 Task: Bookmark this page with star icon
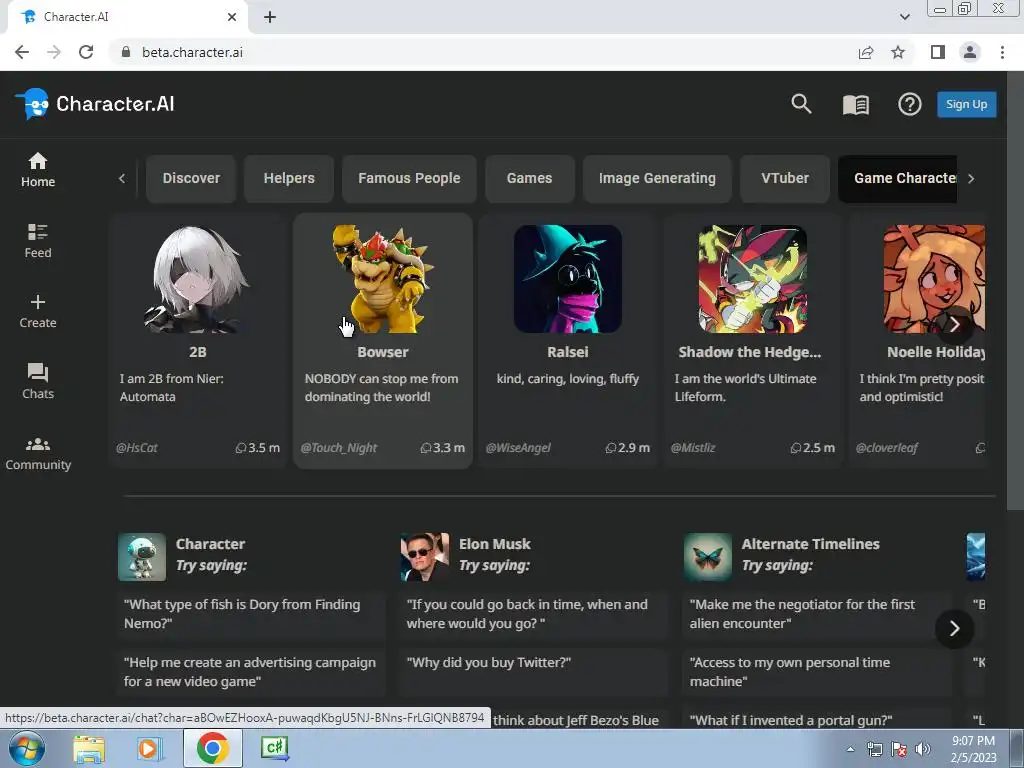pos(898,52)
